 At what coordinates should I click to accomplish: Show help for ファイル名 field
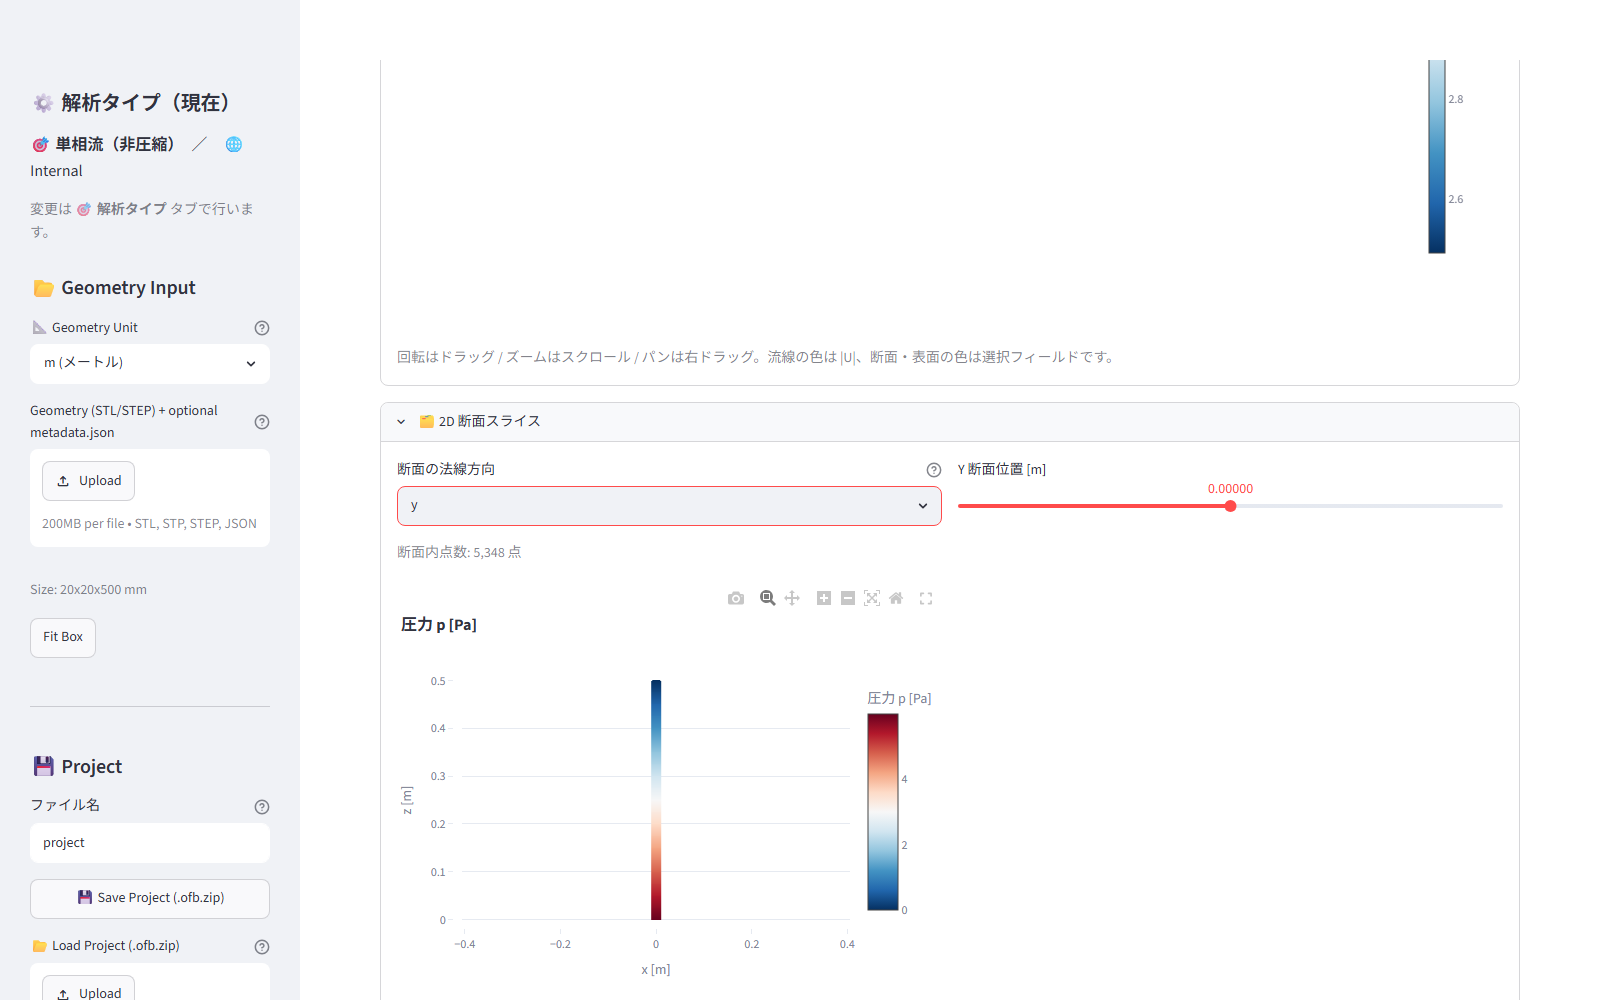pyautogui.click(x=262, y=807)
